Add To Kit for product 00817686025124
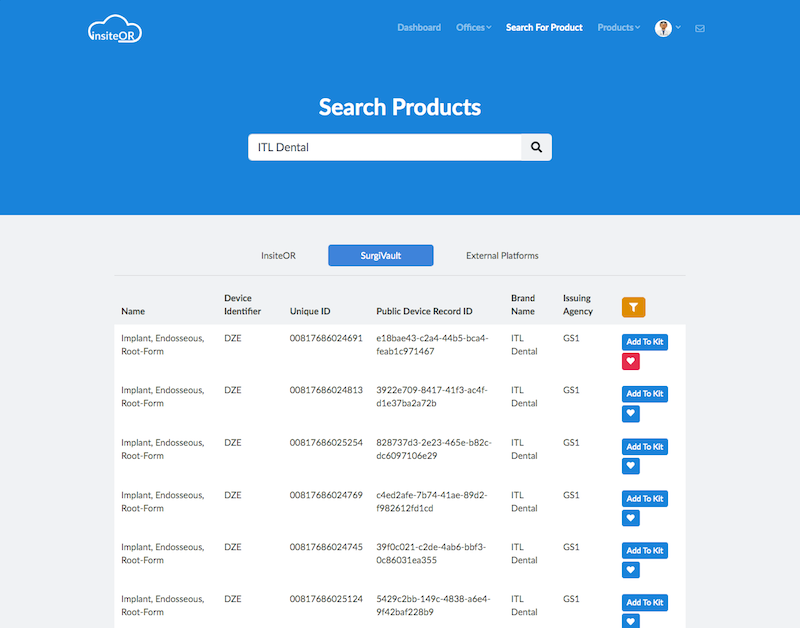 [x=644, y=602]
